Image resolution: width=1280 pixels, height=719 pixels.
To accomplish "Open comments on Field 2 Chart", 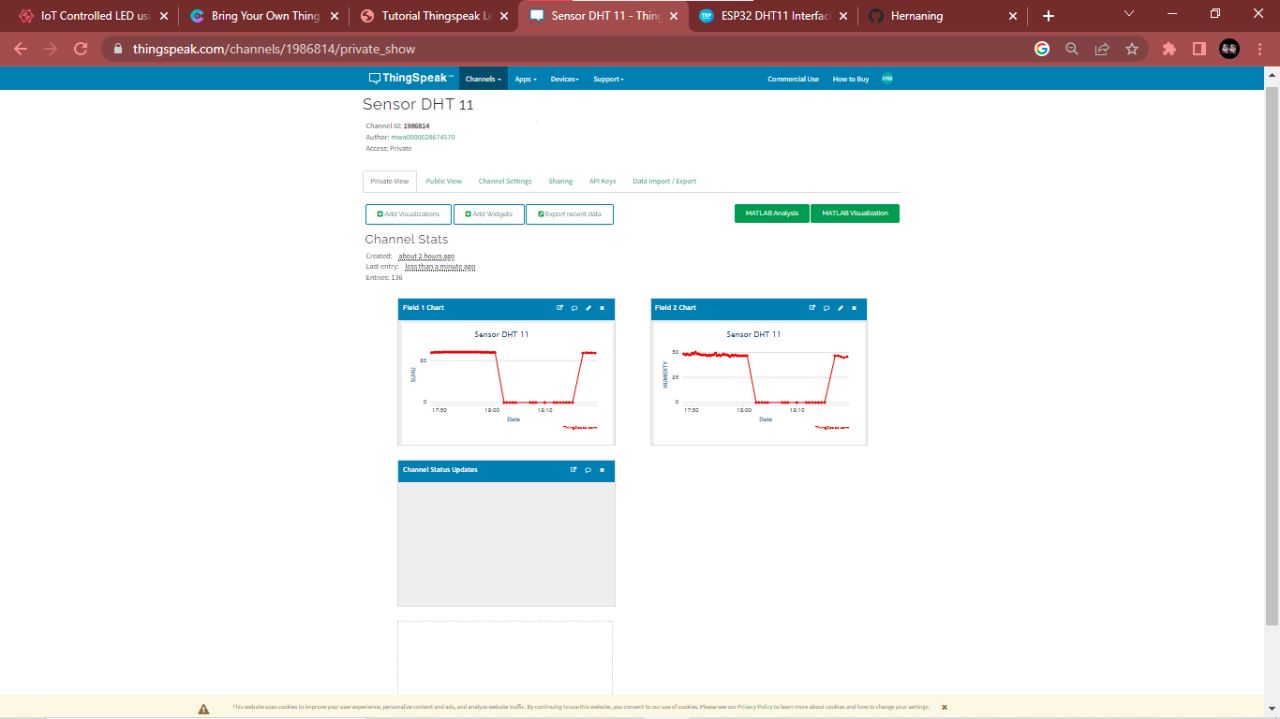I will 826,308.
